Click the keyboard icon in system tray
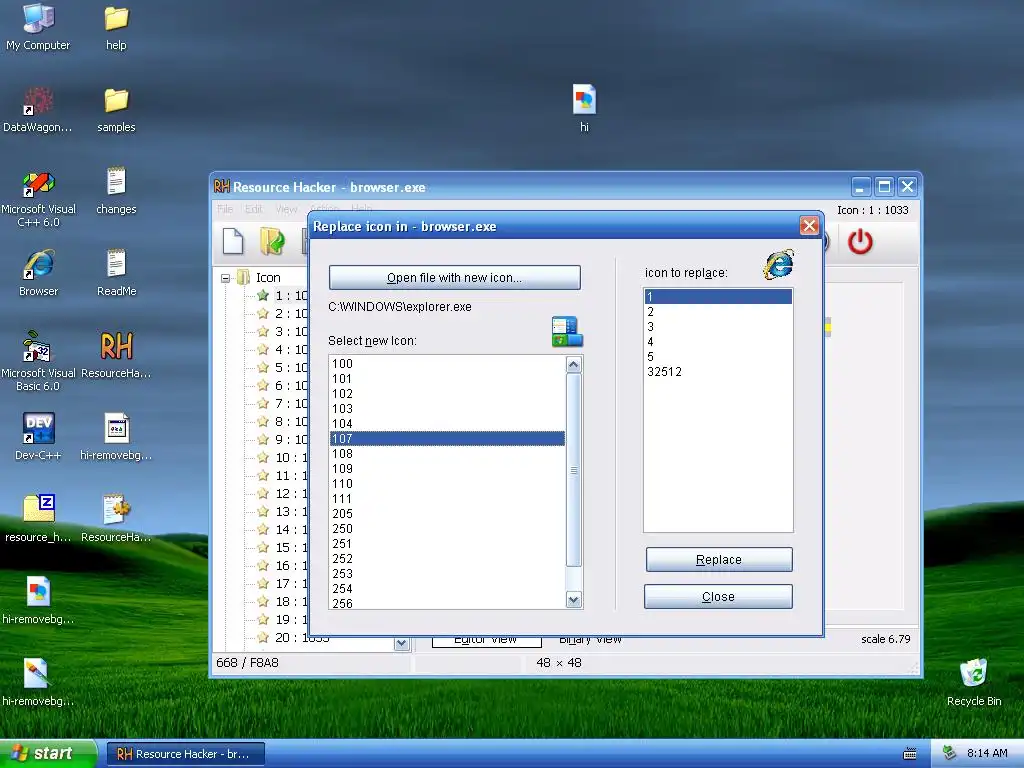This screenshot has width=1024, height=768. point(910,754)
